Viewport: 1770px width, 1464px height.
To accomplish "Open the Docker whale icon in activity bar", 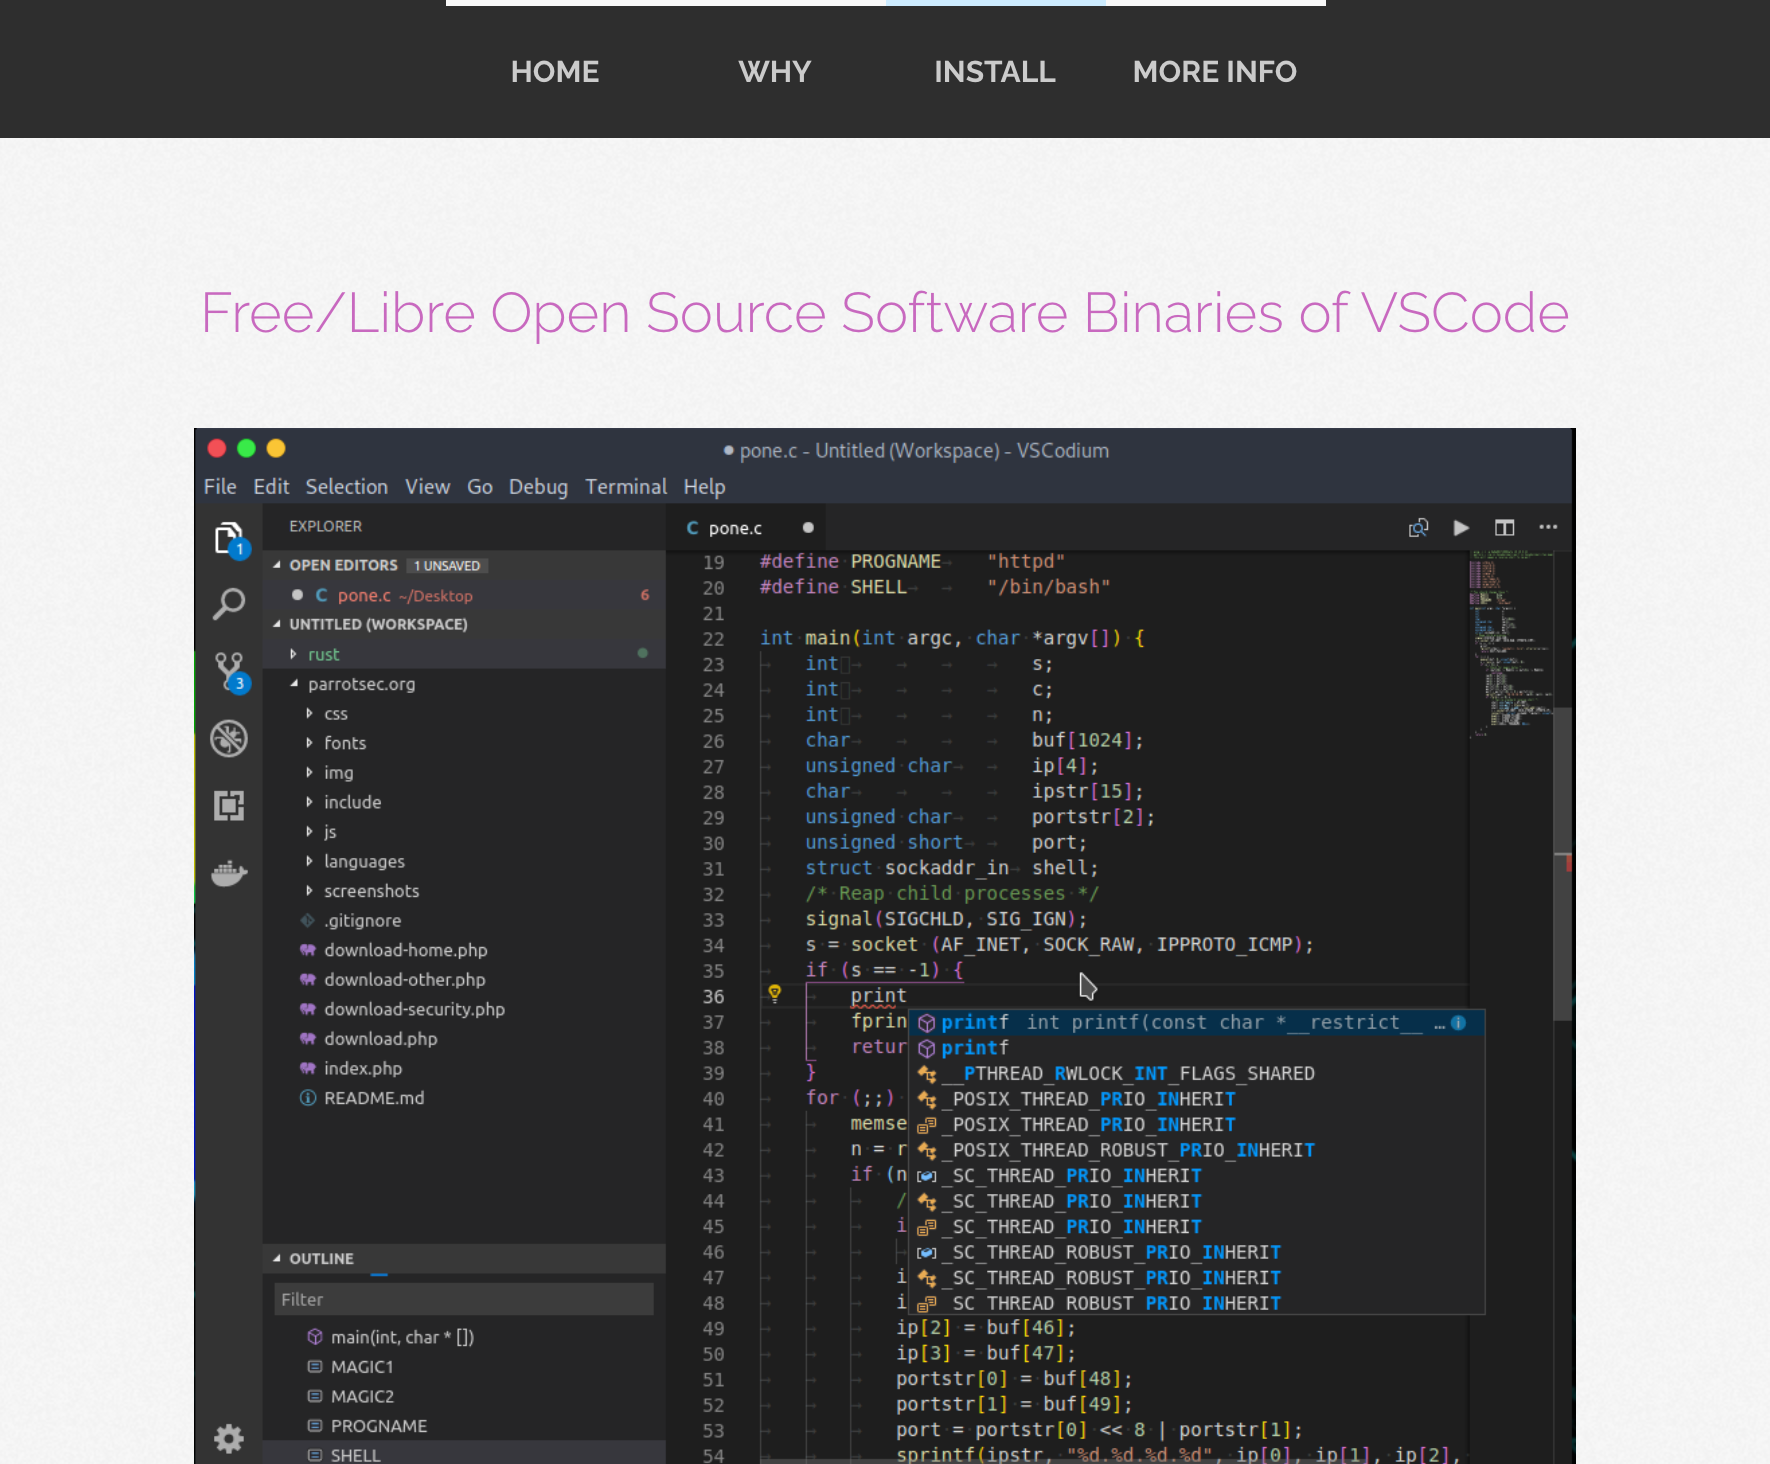I will [x=229, y=873].
